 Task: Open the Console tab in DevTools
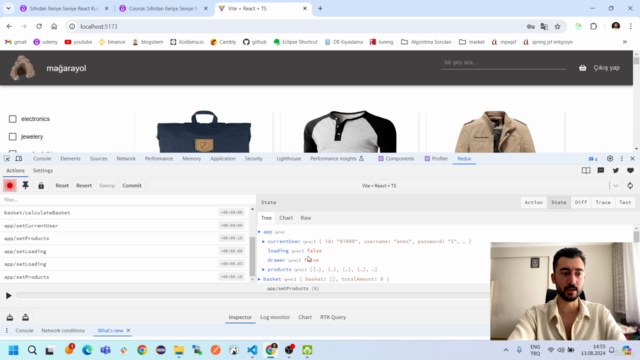tap(42, 159)
